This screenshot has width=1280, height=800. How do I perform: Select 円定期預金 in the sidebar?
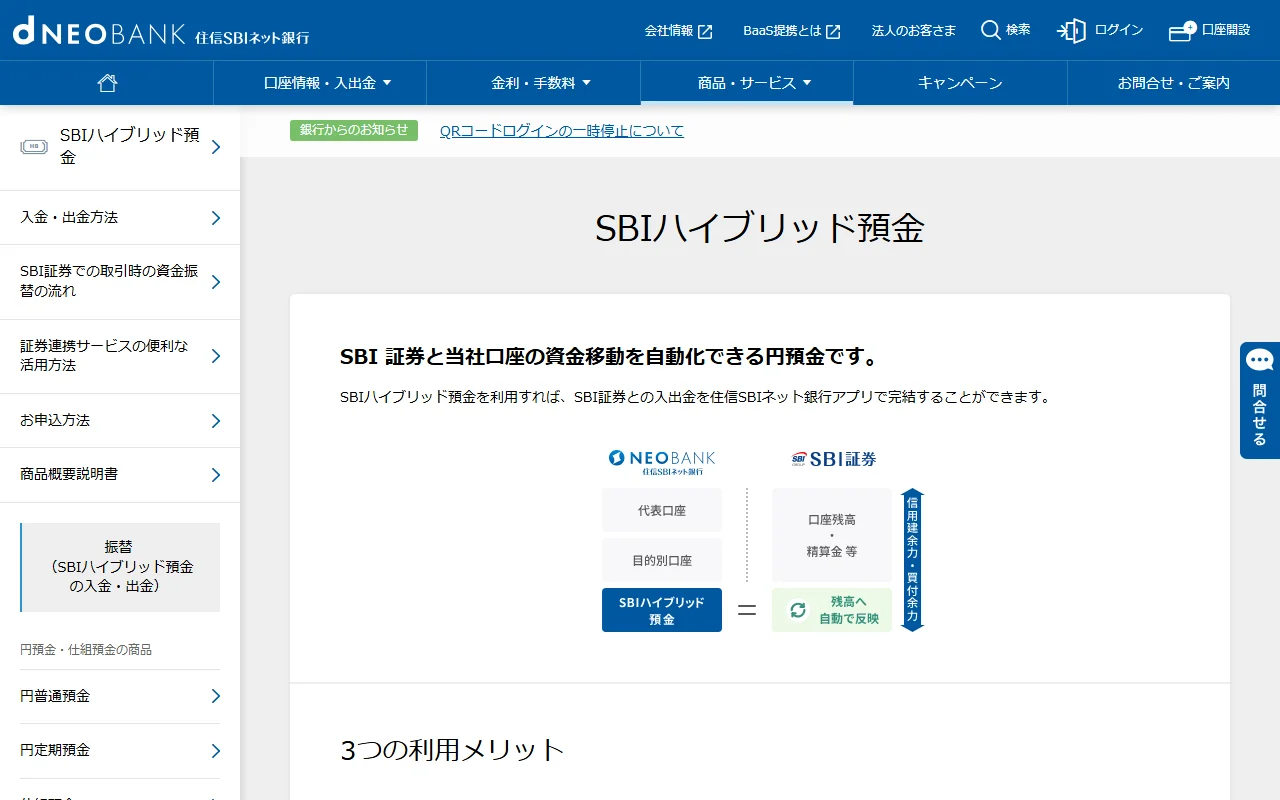pos(120,750)
